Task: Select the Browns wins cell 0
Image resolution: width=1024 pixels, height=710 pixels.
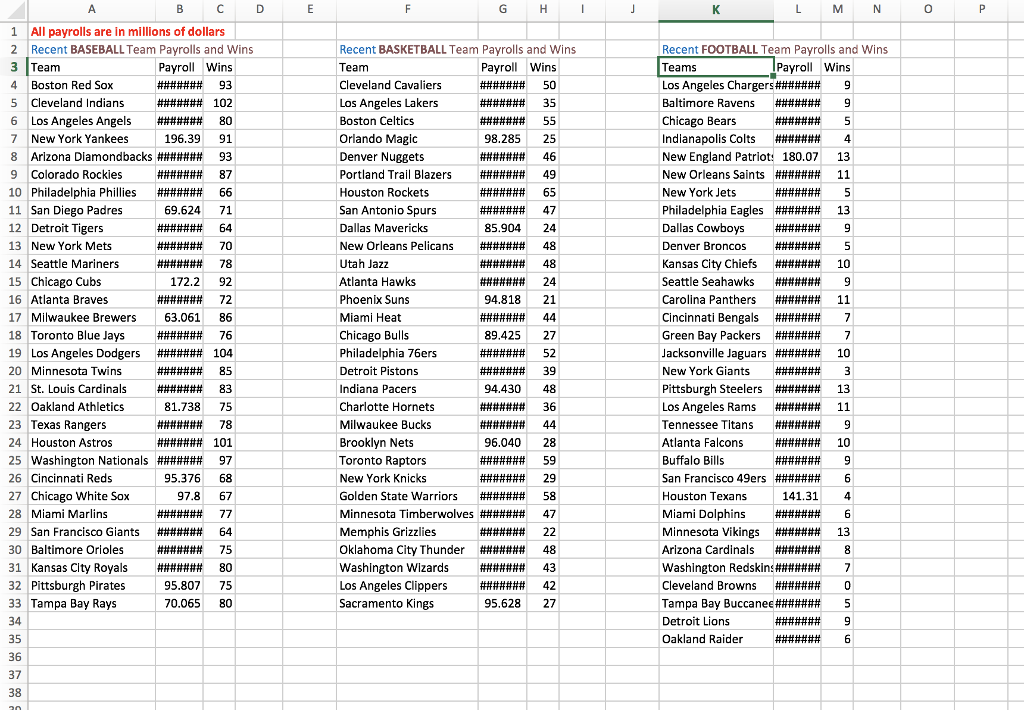Action: (x=837, y=586)
